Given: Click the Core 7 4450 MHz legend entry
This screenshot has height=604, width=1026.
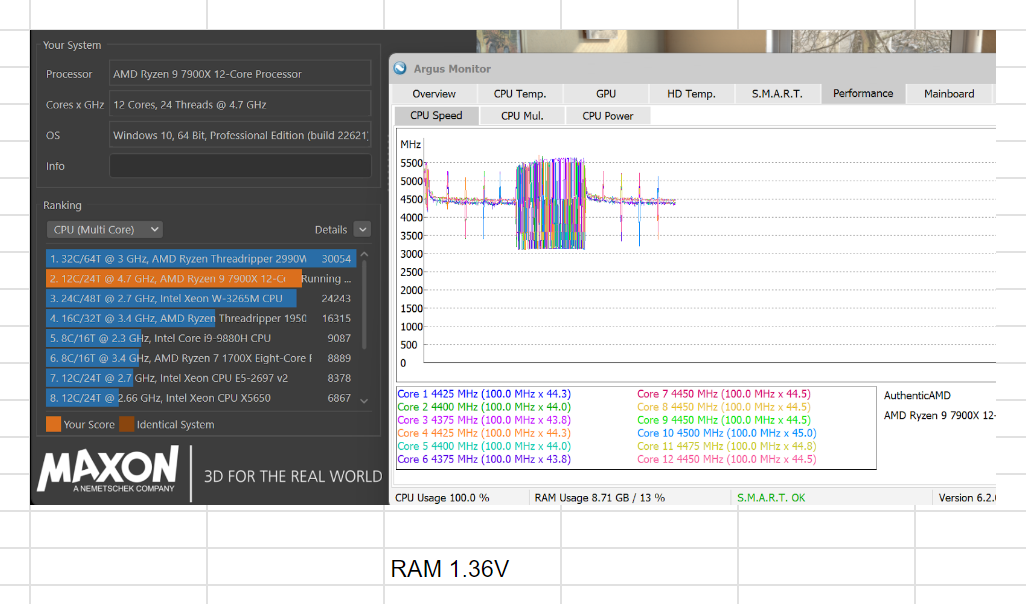Looking at the screenshot, I should coord(724,394).
